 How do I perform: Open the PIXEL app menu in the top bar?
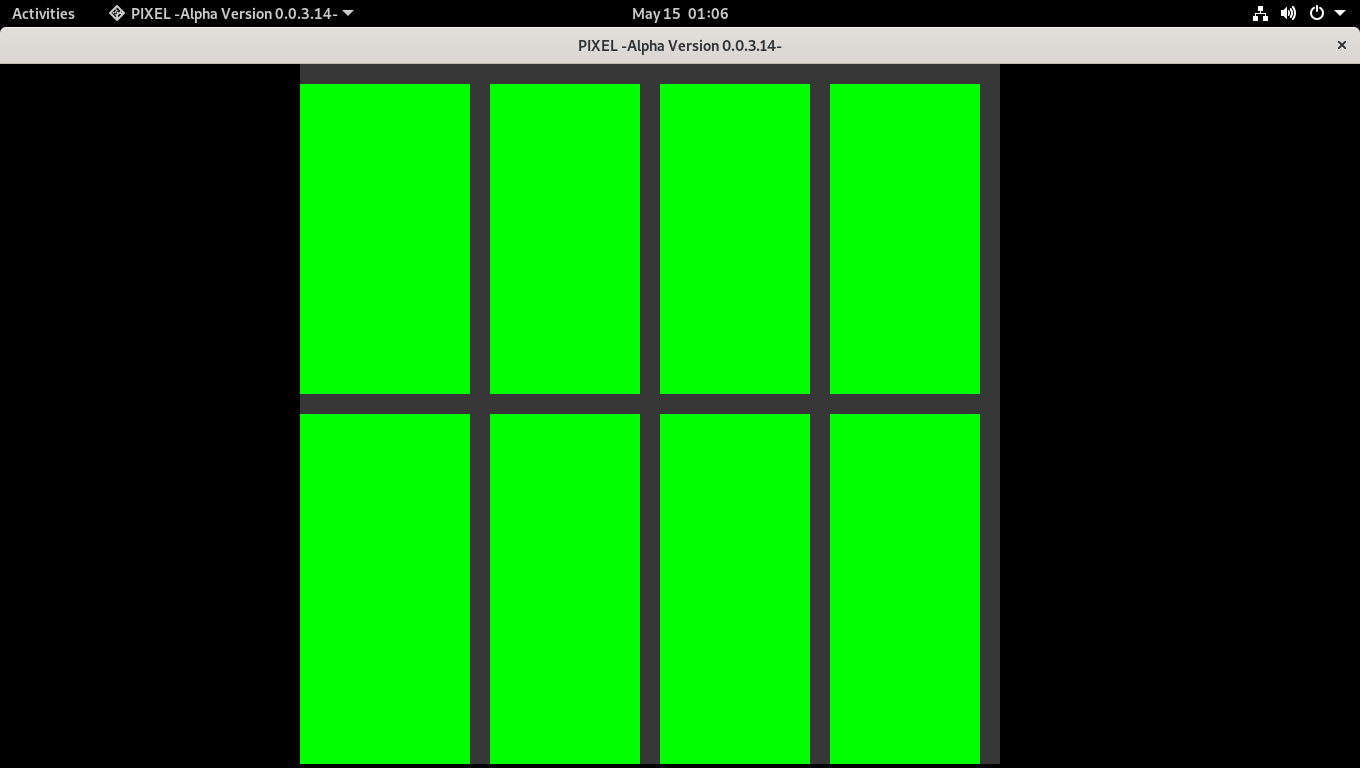click(x=231, y=14)
